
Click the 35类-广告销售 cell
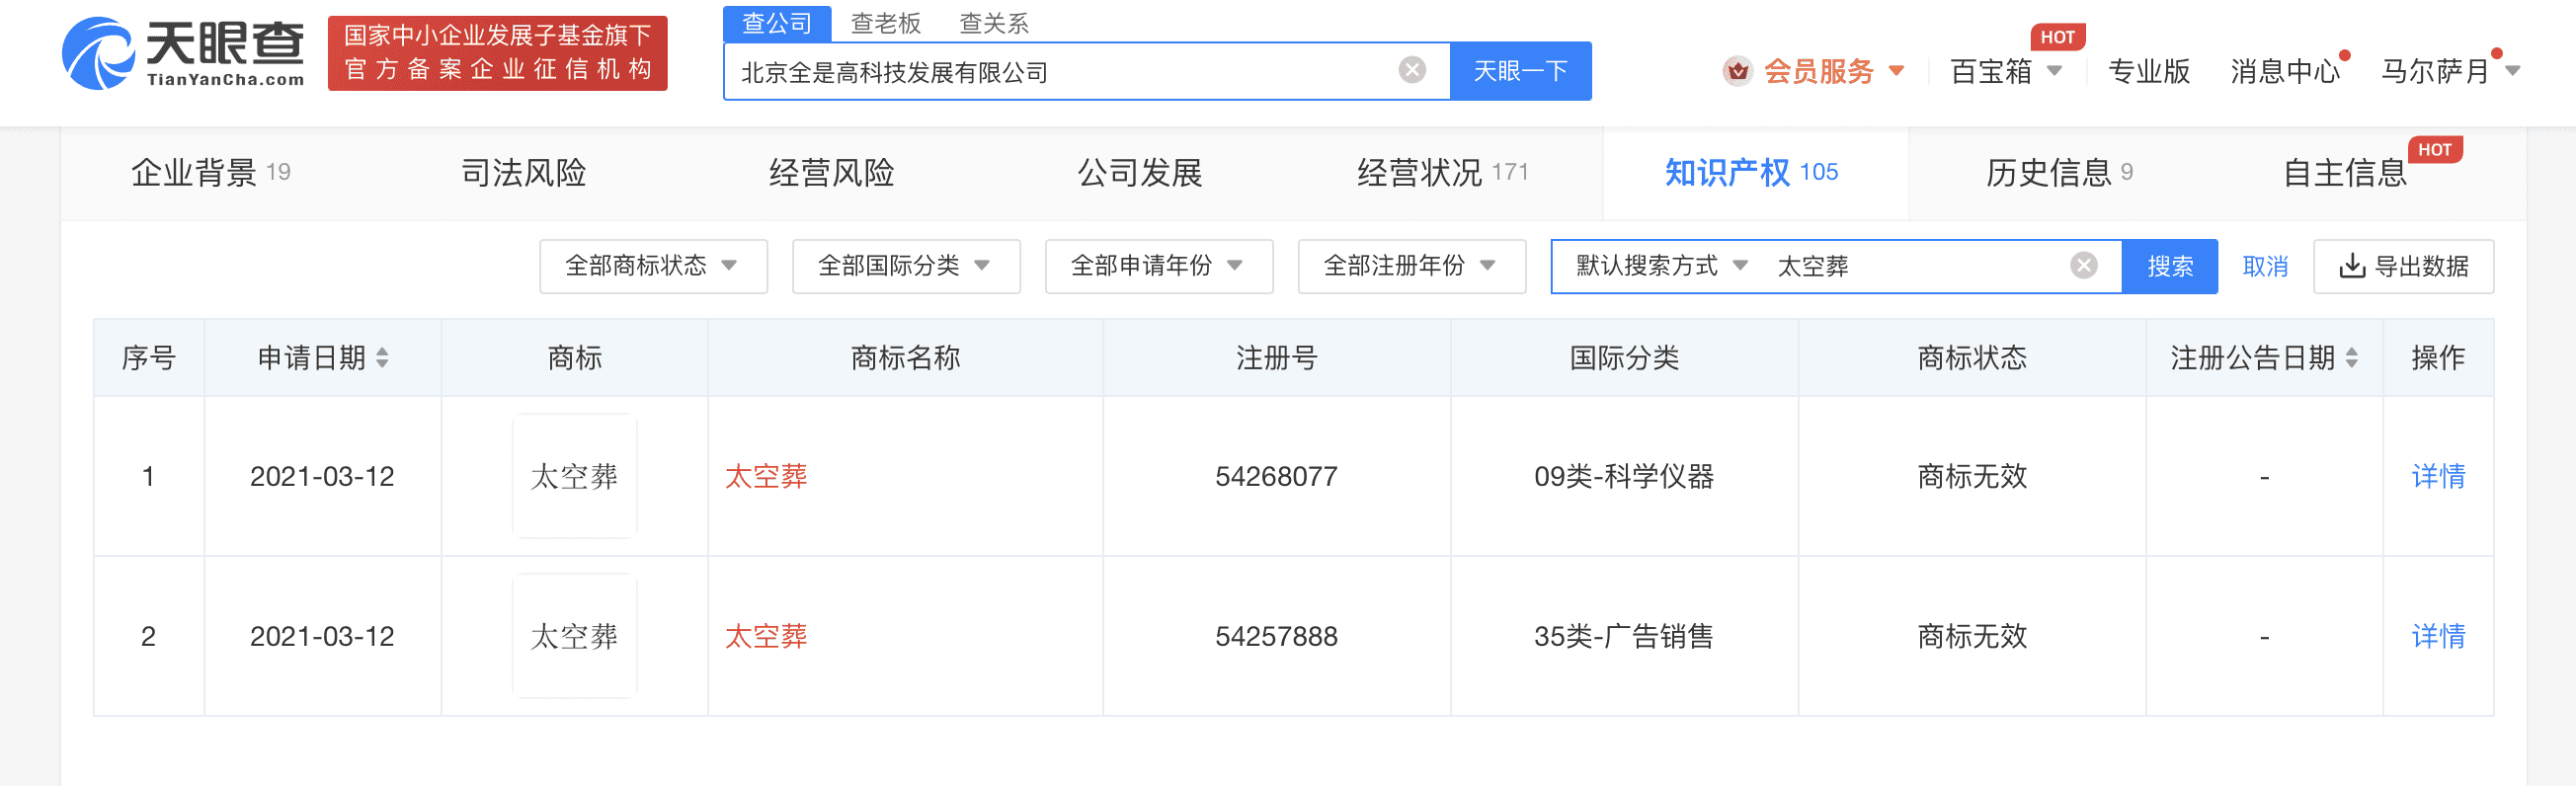[x=1624, y=636]
